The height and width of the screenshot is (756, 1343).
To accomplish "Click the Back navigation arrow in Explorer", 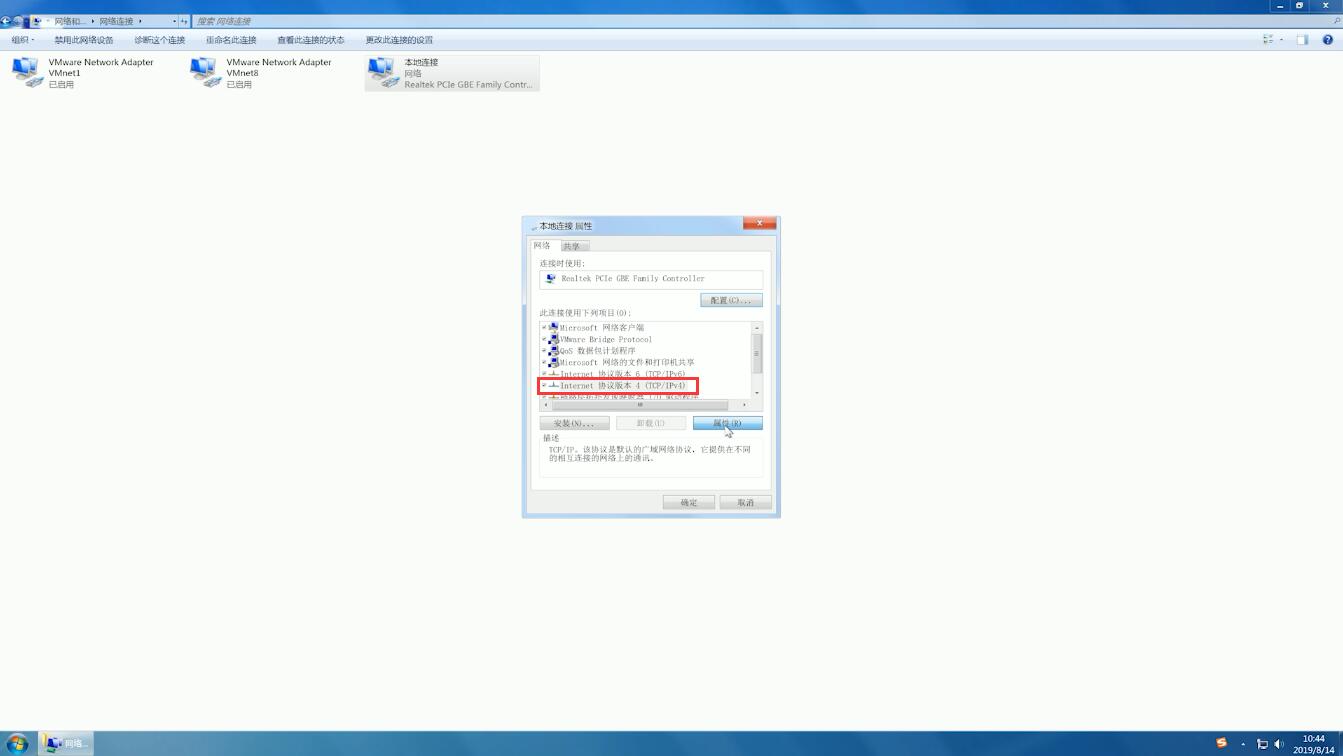I will [x=6, y=21].
